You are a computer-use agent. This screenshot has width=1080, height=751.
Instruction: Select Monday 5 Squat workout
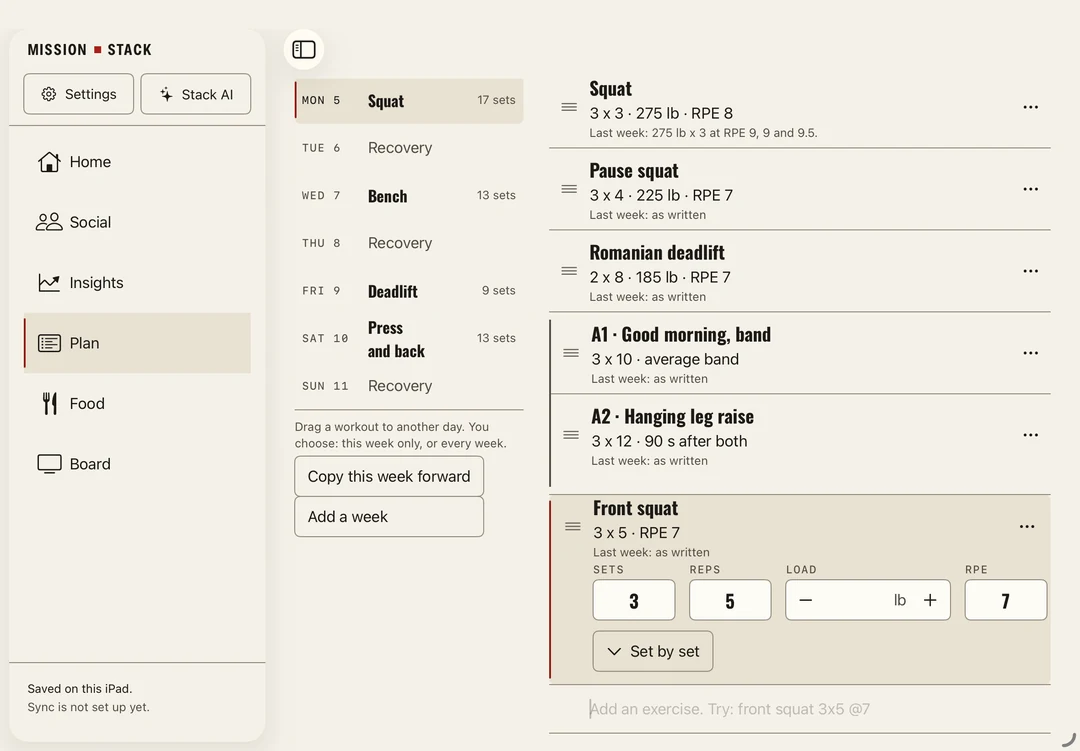(x=409, y=101)
